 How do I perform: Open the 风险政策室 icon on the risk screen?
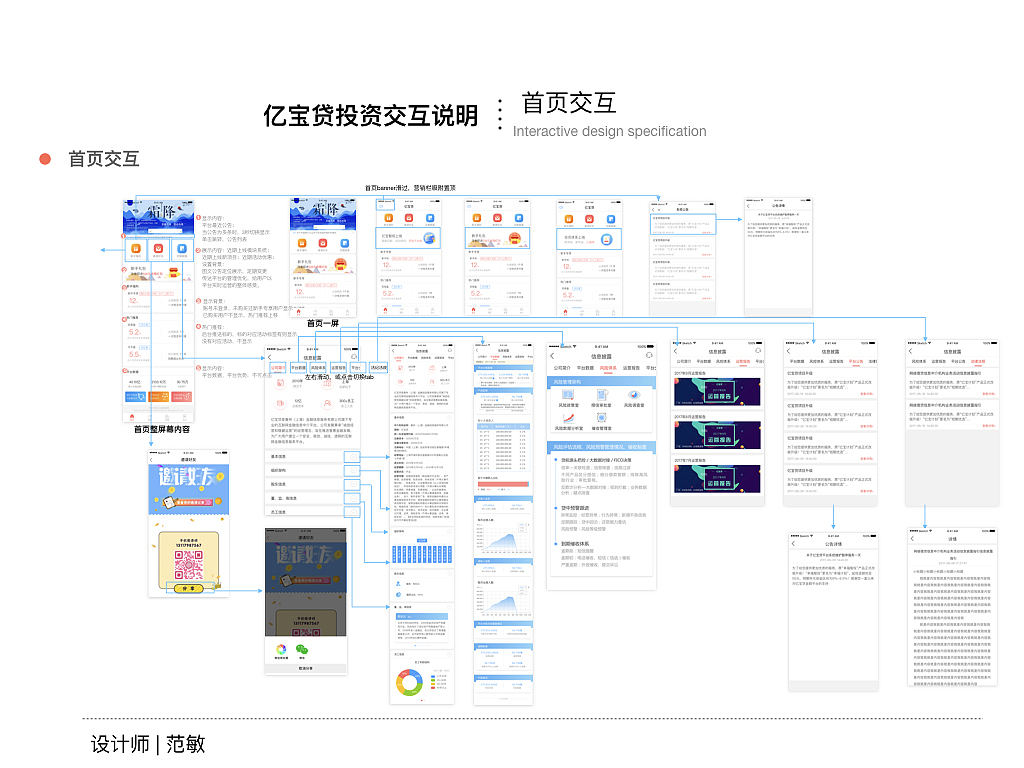(568, 395)
